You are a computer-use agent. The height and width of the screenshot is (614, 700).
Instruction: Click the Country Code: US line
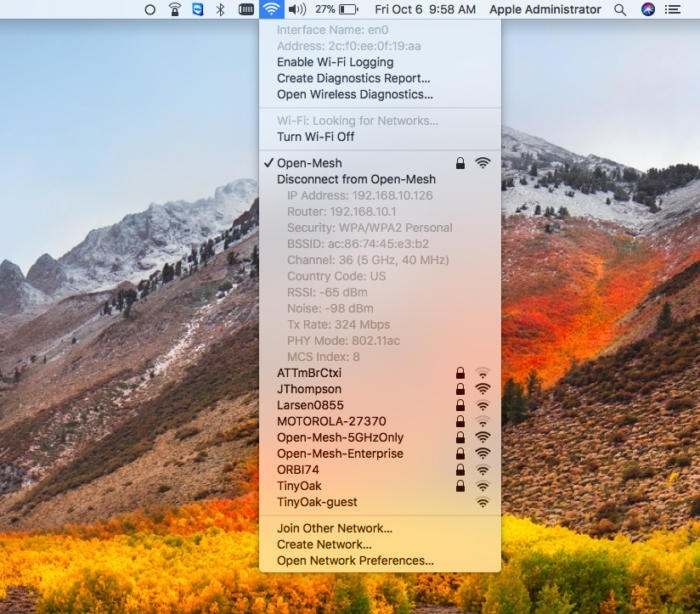380,276
